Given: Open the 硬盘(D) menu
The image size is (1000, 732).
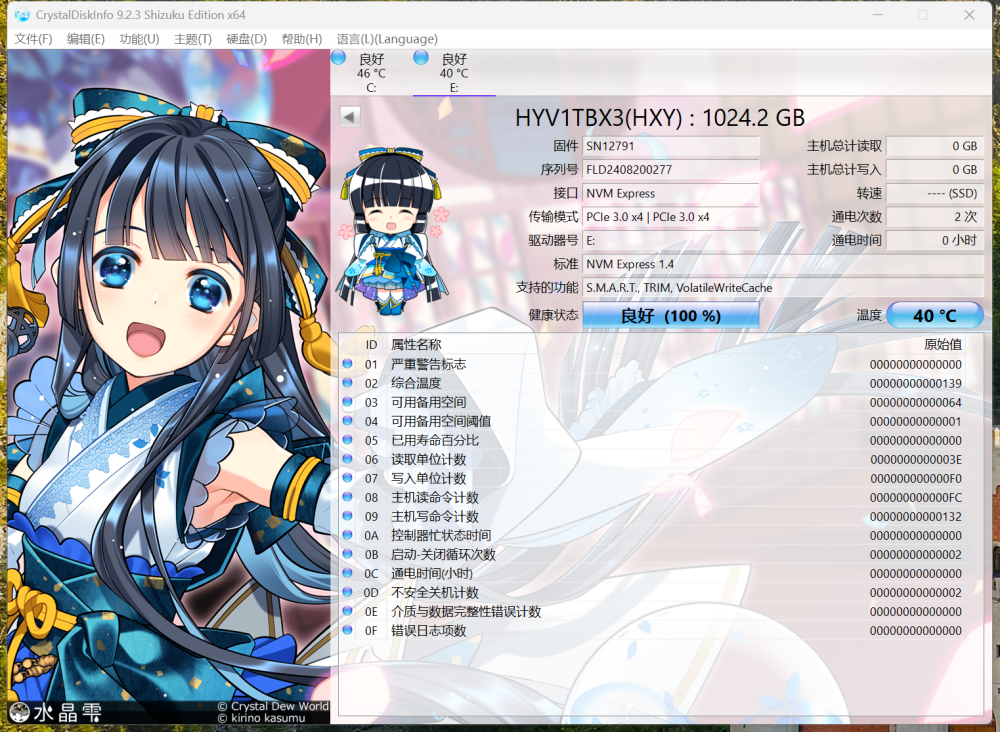Looking at the screenshot, I should coord(247,39).
